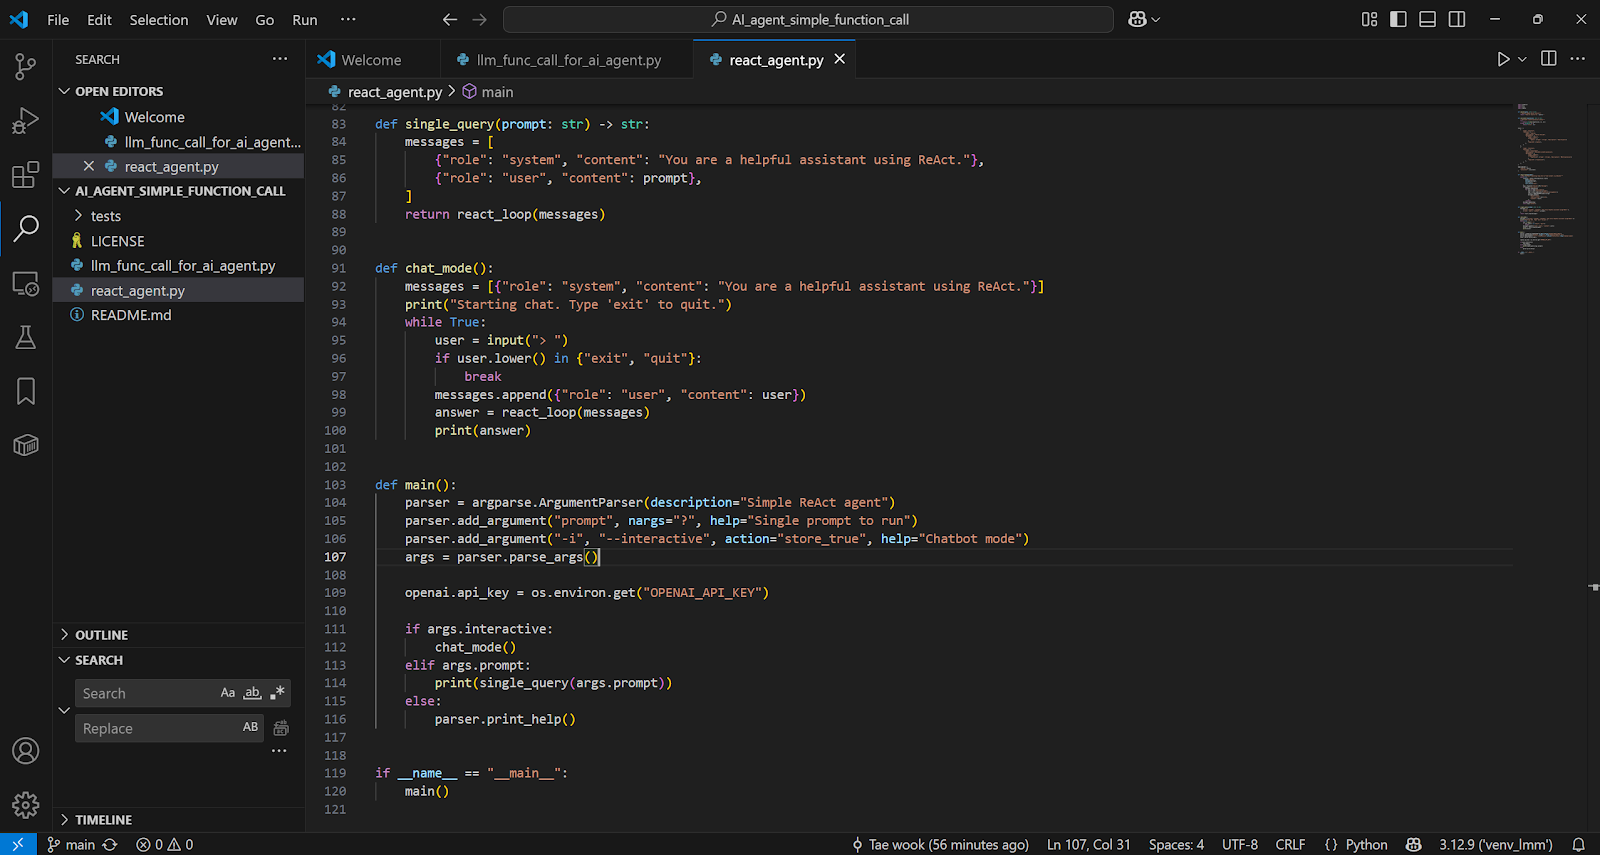Open the Testing flask view

click(x=26, y=337)
